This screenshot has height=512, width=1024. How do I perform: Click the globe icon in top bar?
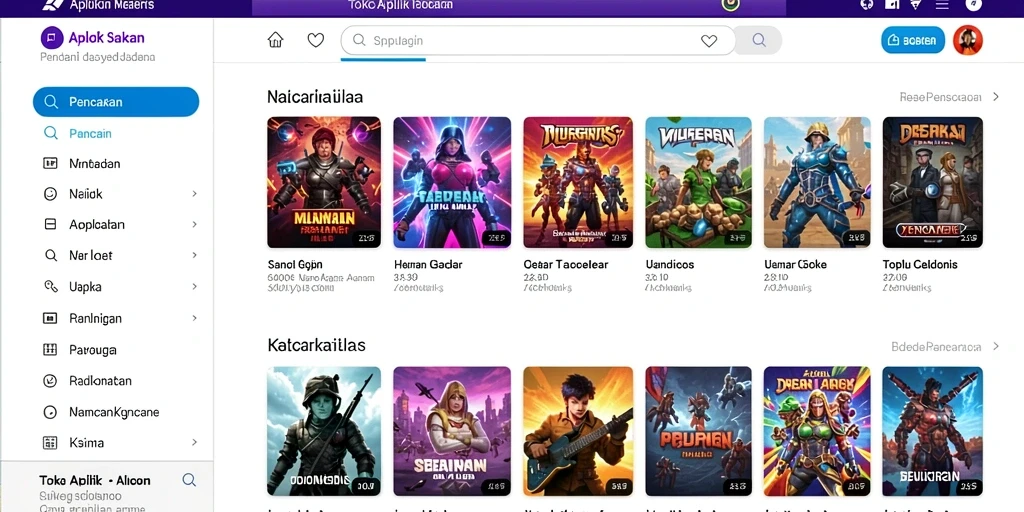[867, 5]
